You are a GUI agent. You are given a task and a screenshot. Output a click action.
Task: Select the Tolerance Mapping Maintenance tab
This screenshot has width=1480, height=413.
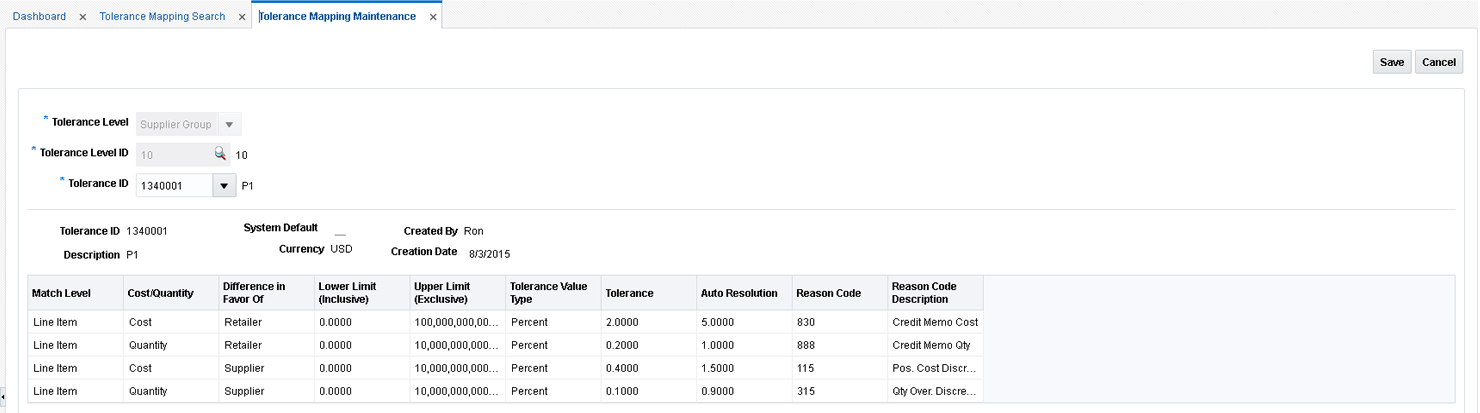coord(338,17)
